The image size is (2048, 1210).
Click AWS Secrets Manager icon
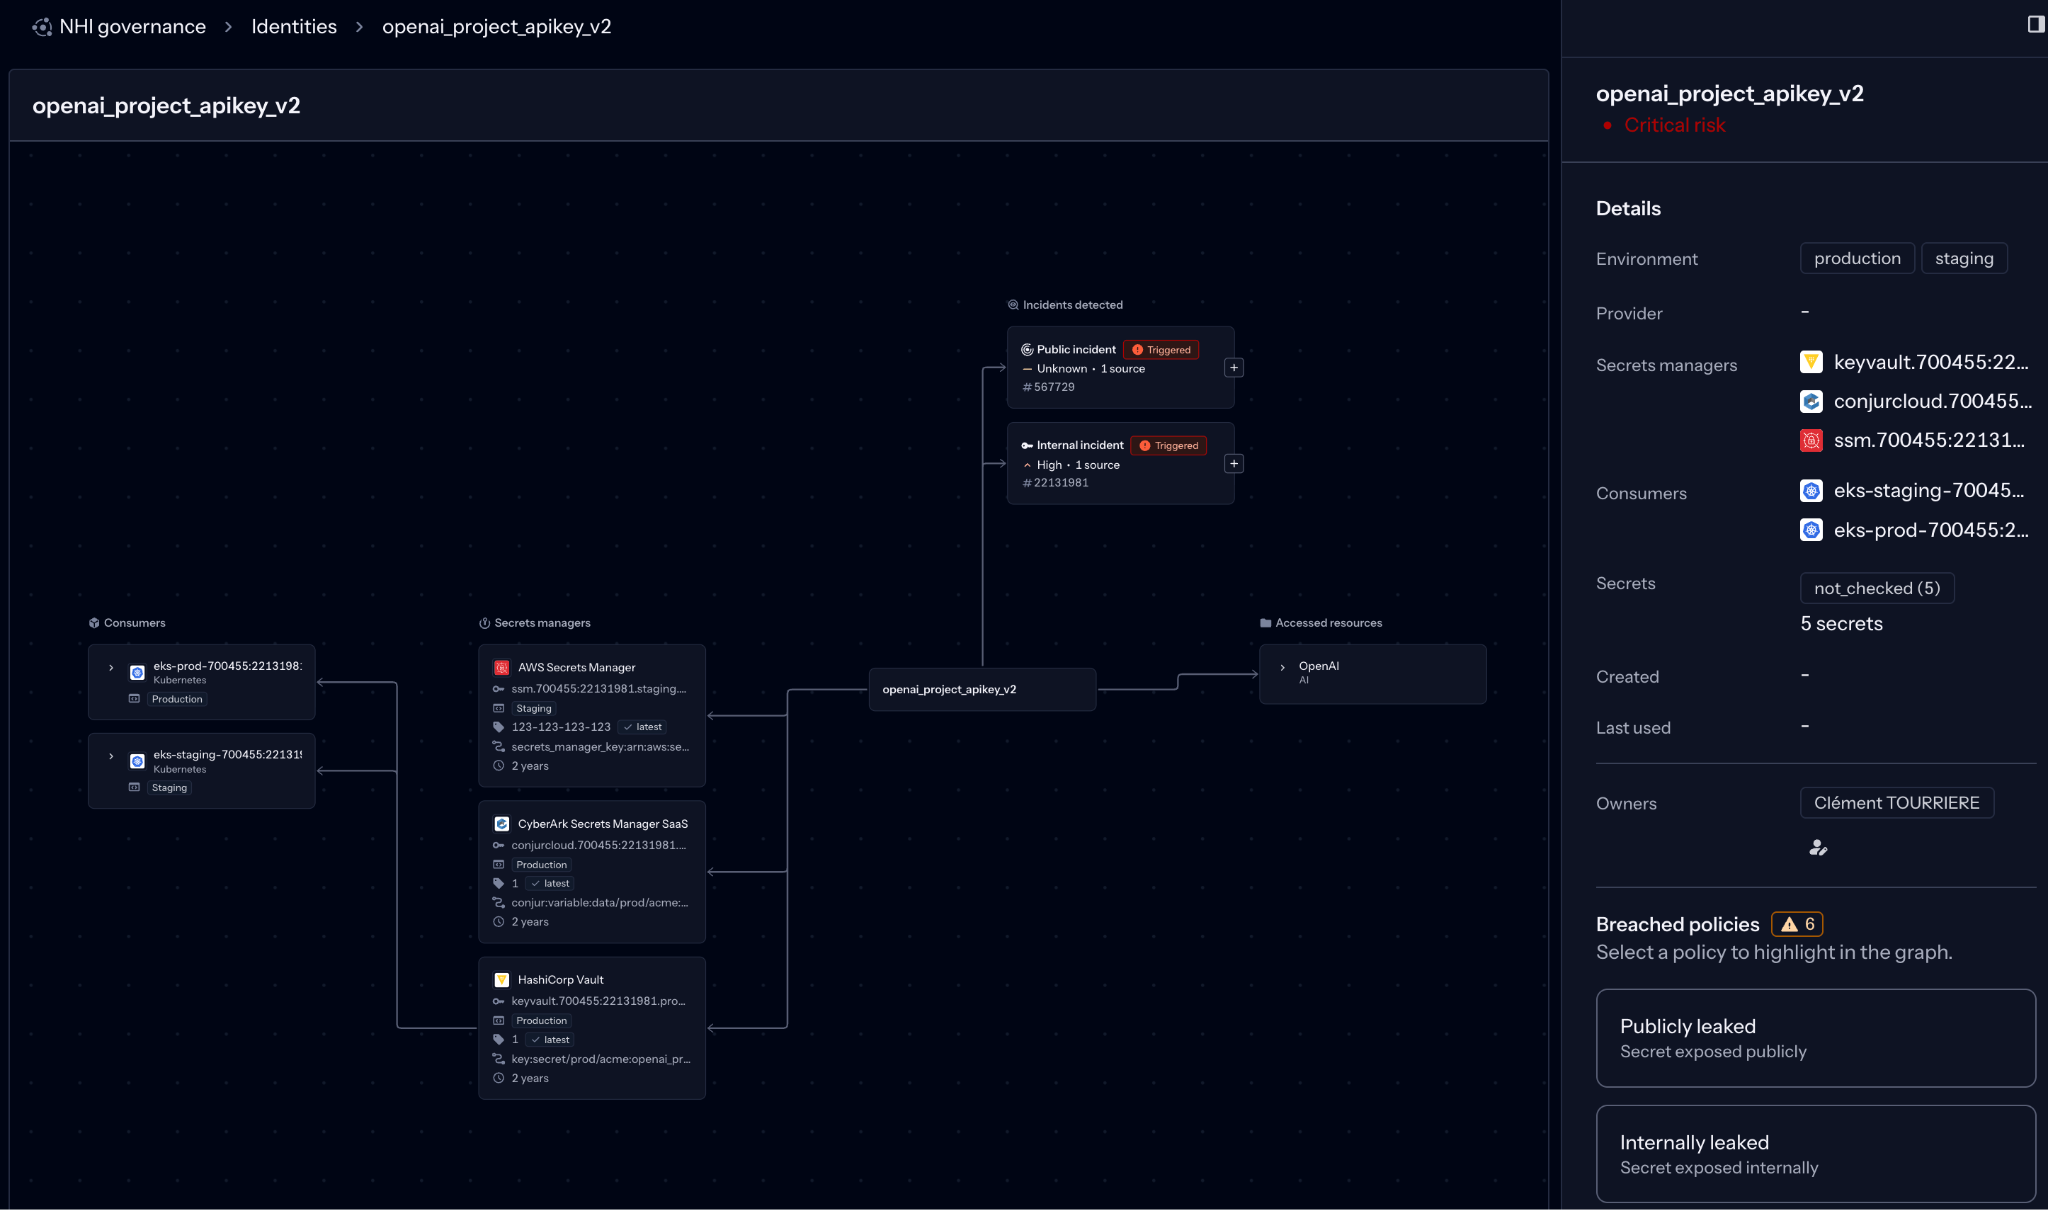point(502,668)
